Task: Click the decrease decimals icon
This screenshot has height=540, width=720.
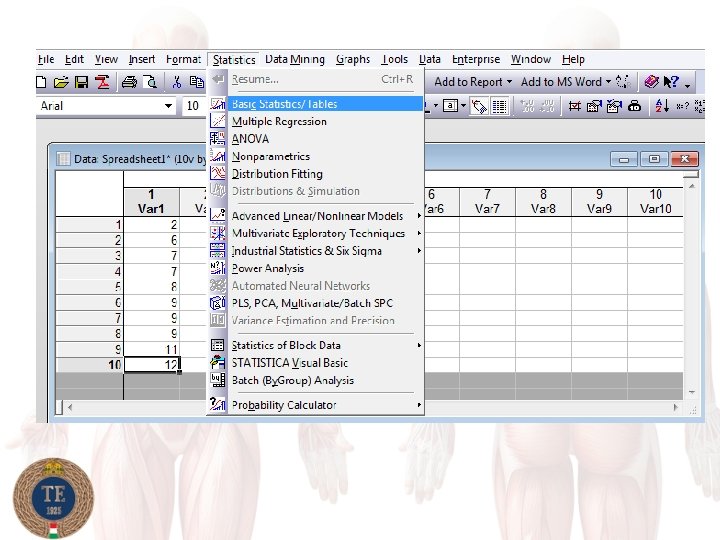Action: [548, 106]
